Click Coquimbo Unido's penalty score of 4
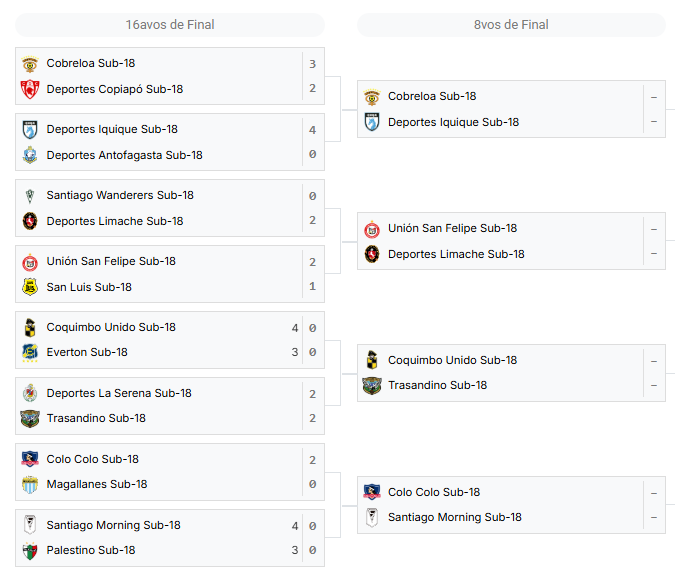Viewport: 675px width, 572px height. (294, 328)
